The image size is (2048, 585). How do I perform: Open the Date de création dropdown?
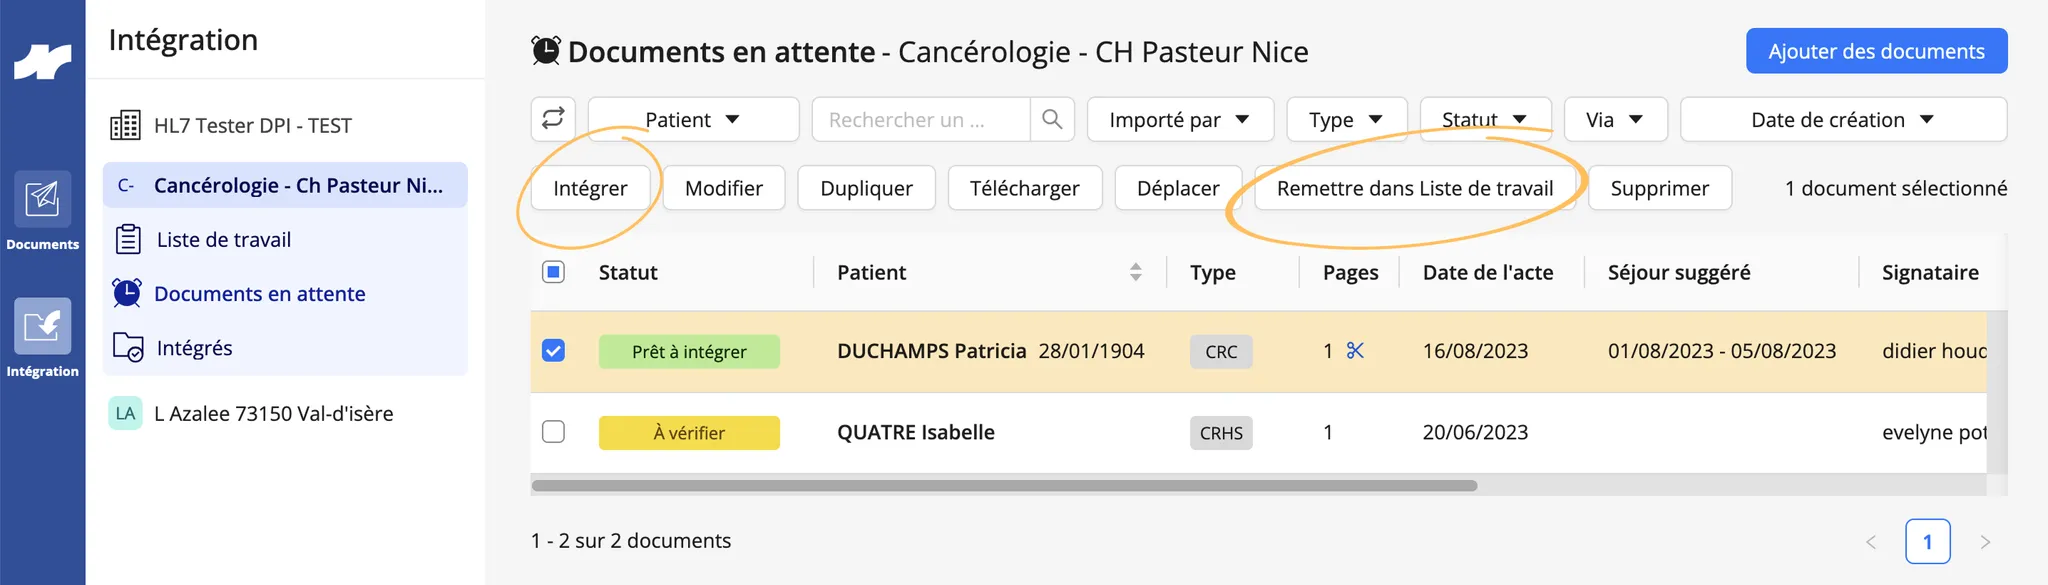[x=1843, y=119]
